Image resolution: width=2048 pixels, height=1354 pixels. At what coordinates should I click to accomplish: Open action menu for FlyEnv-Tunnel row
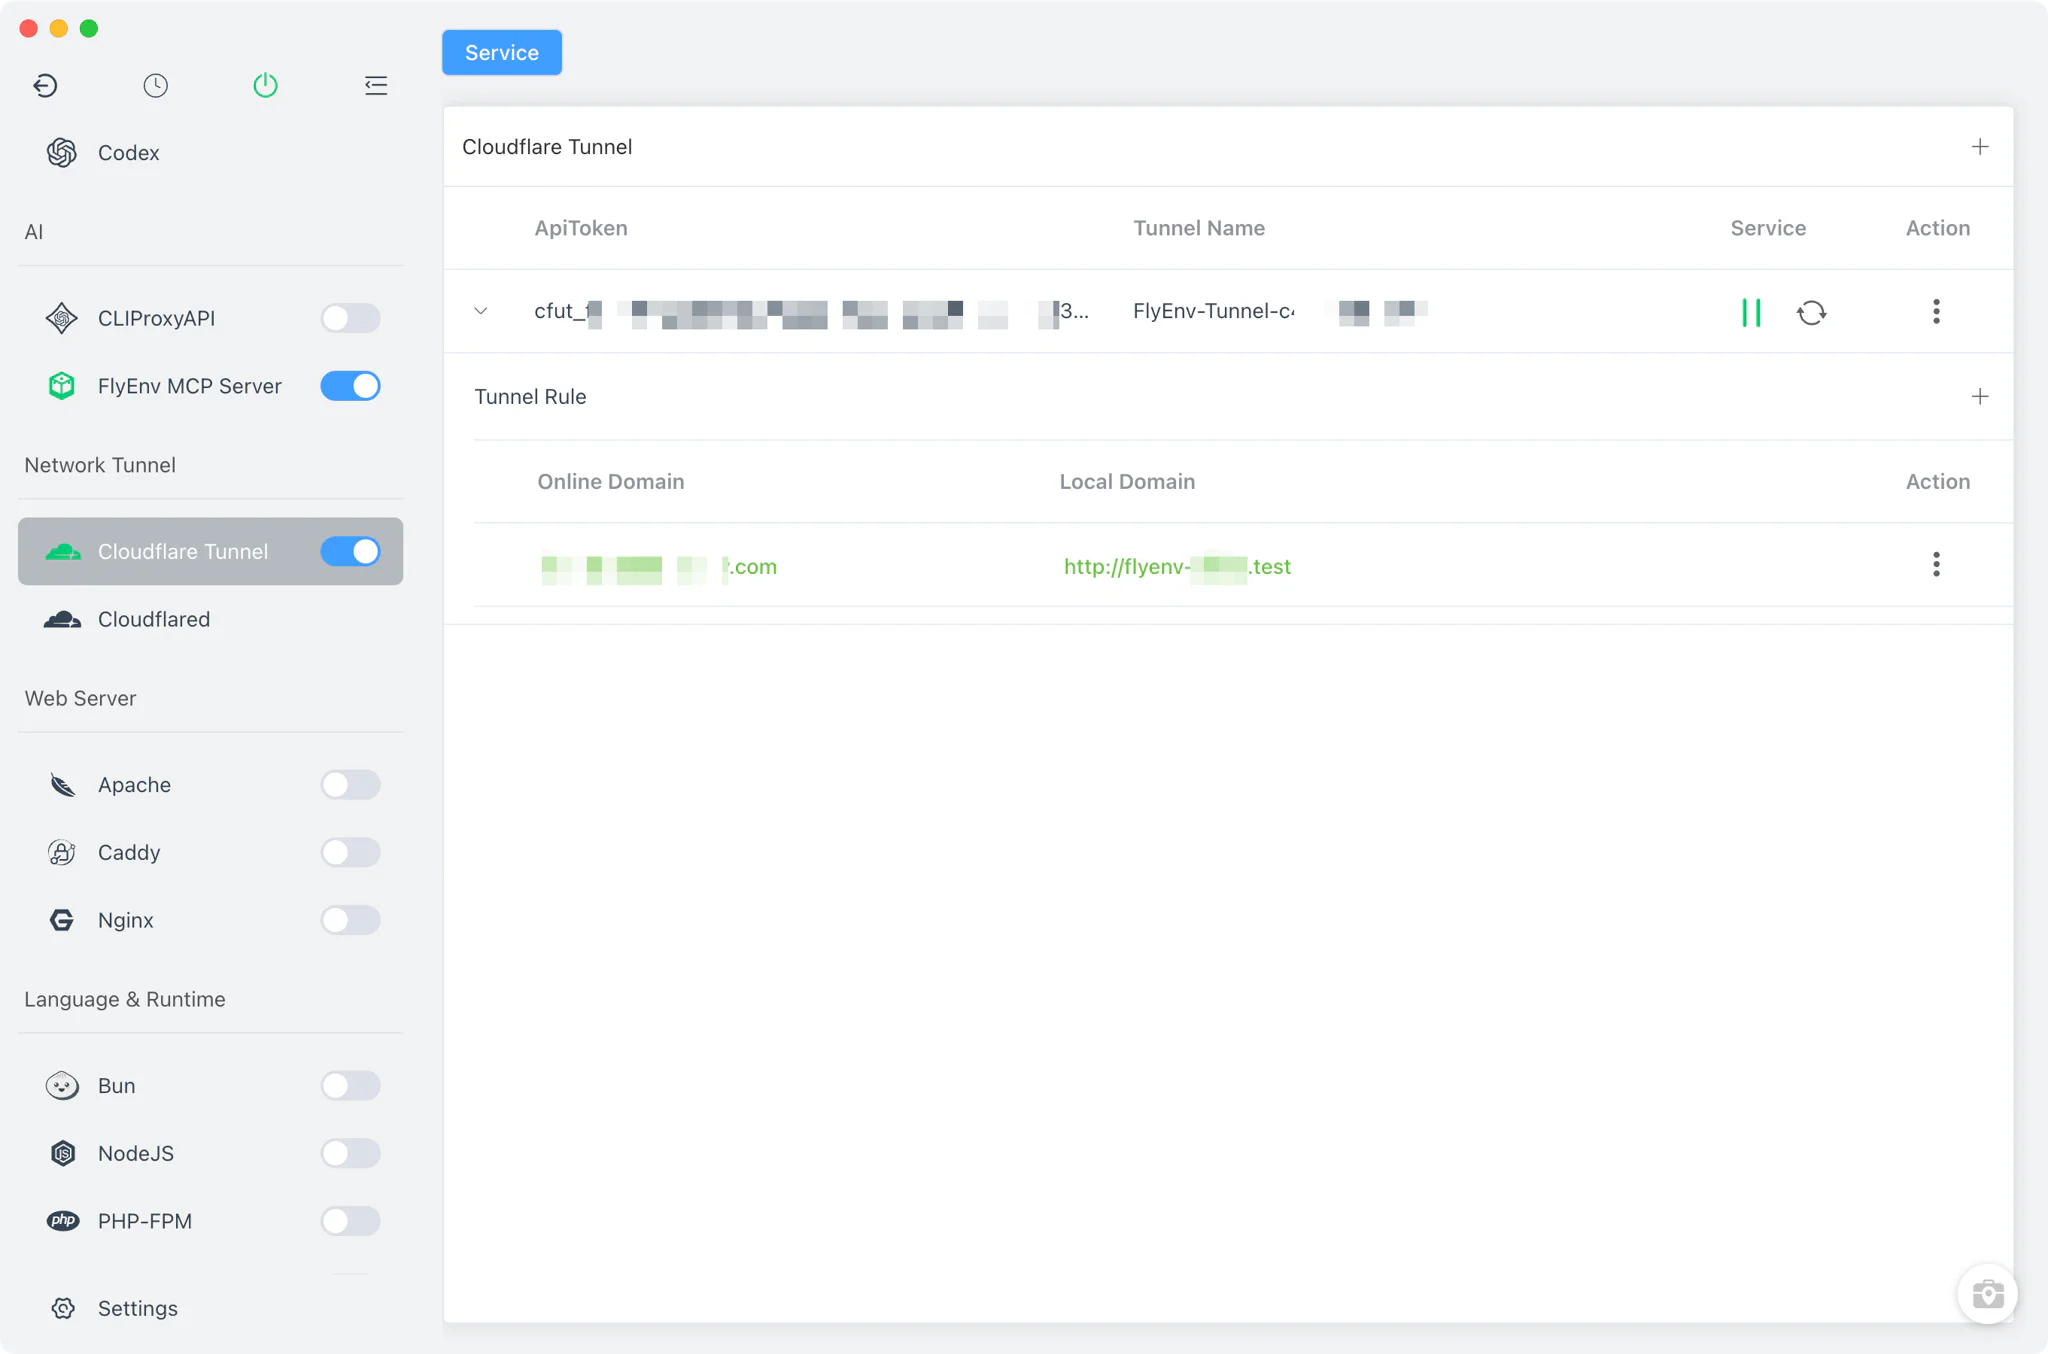click(x=1937, y=311)
